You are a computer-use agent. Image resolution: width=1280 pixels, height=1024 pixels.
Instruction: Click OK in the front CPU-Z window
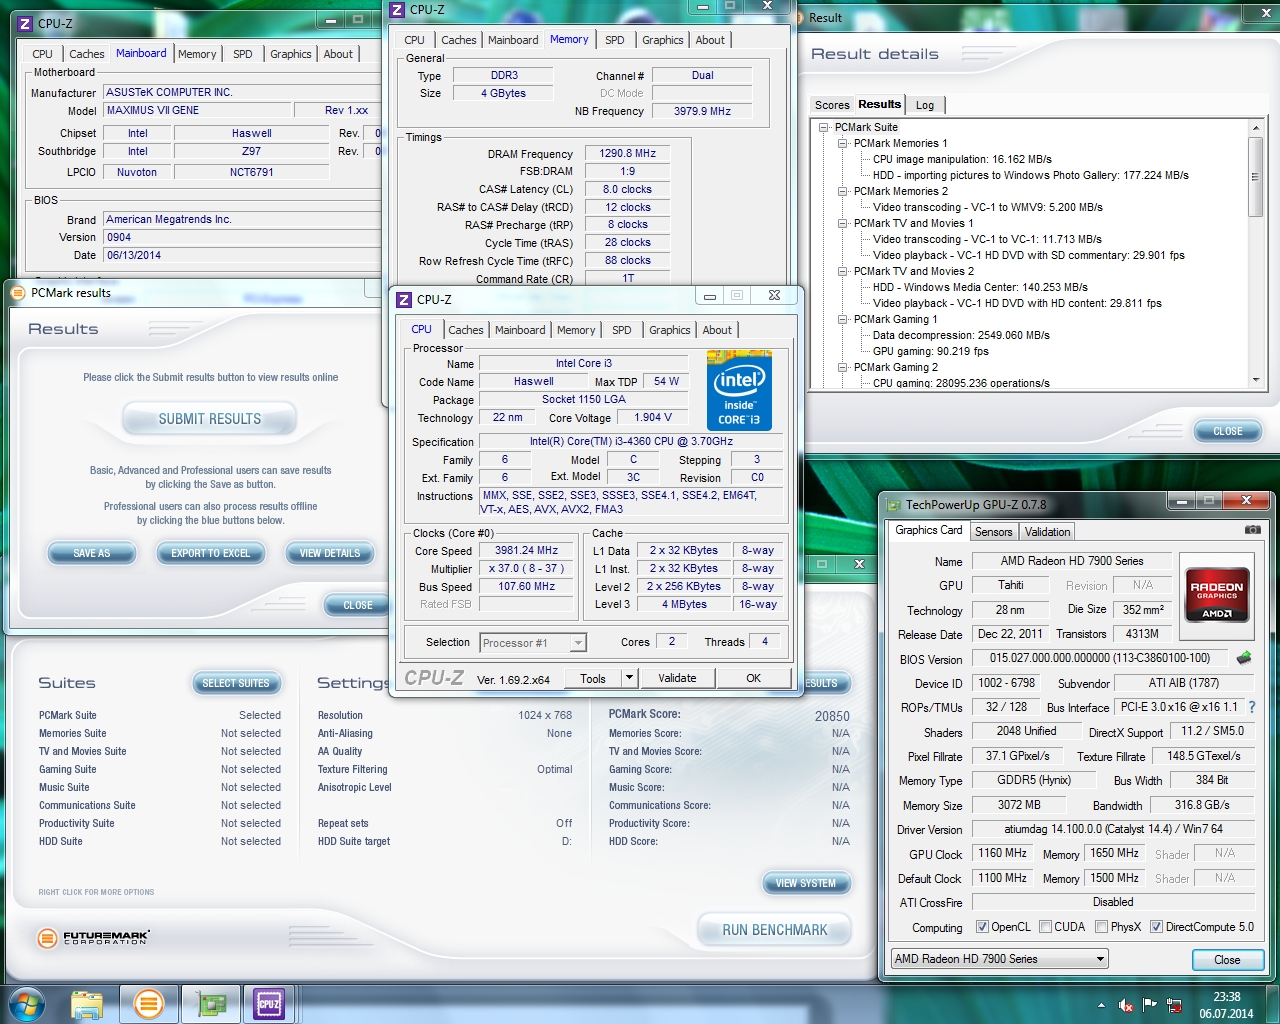click(x=754, y=678)
